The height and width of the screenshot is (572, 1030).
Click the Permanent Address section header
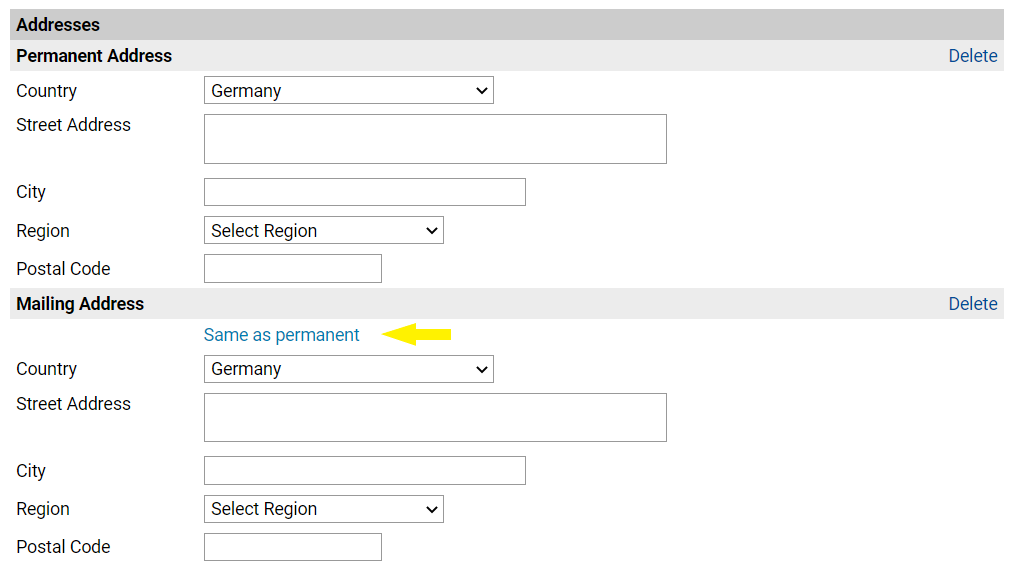(x=94, y=56)
